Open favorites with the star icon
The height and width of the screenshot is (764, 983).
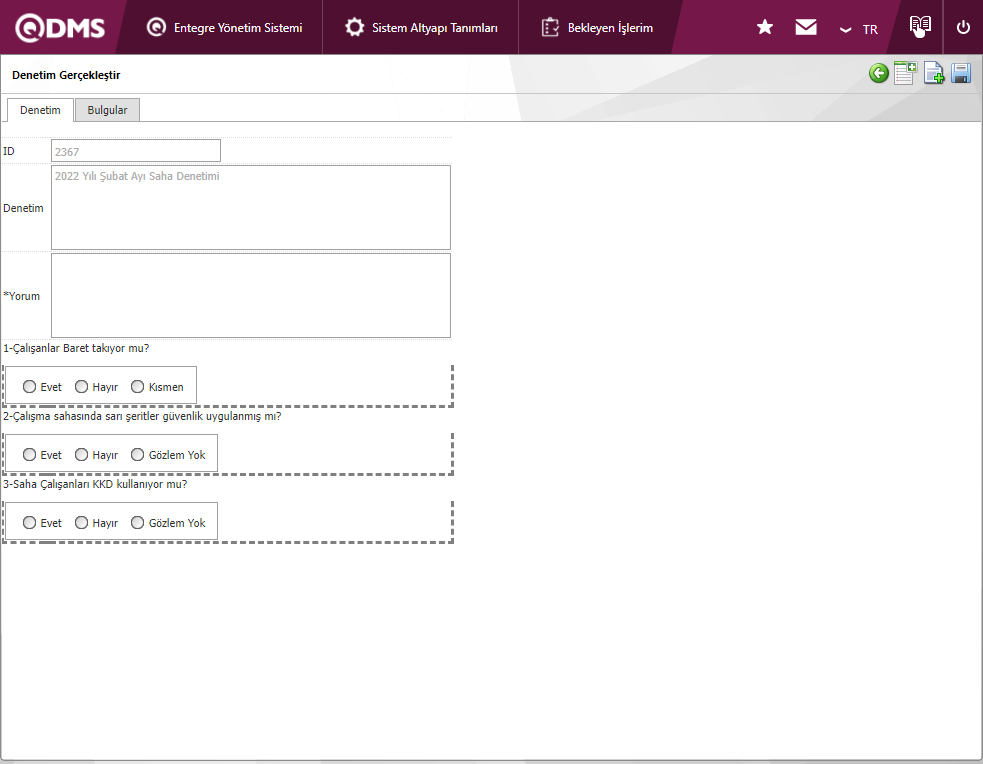[765, 27]
